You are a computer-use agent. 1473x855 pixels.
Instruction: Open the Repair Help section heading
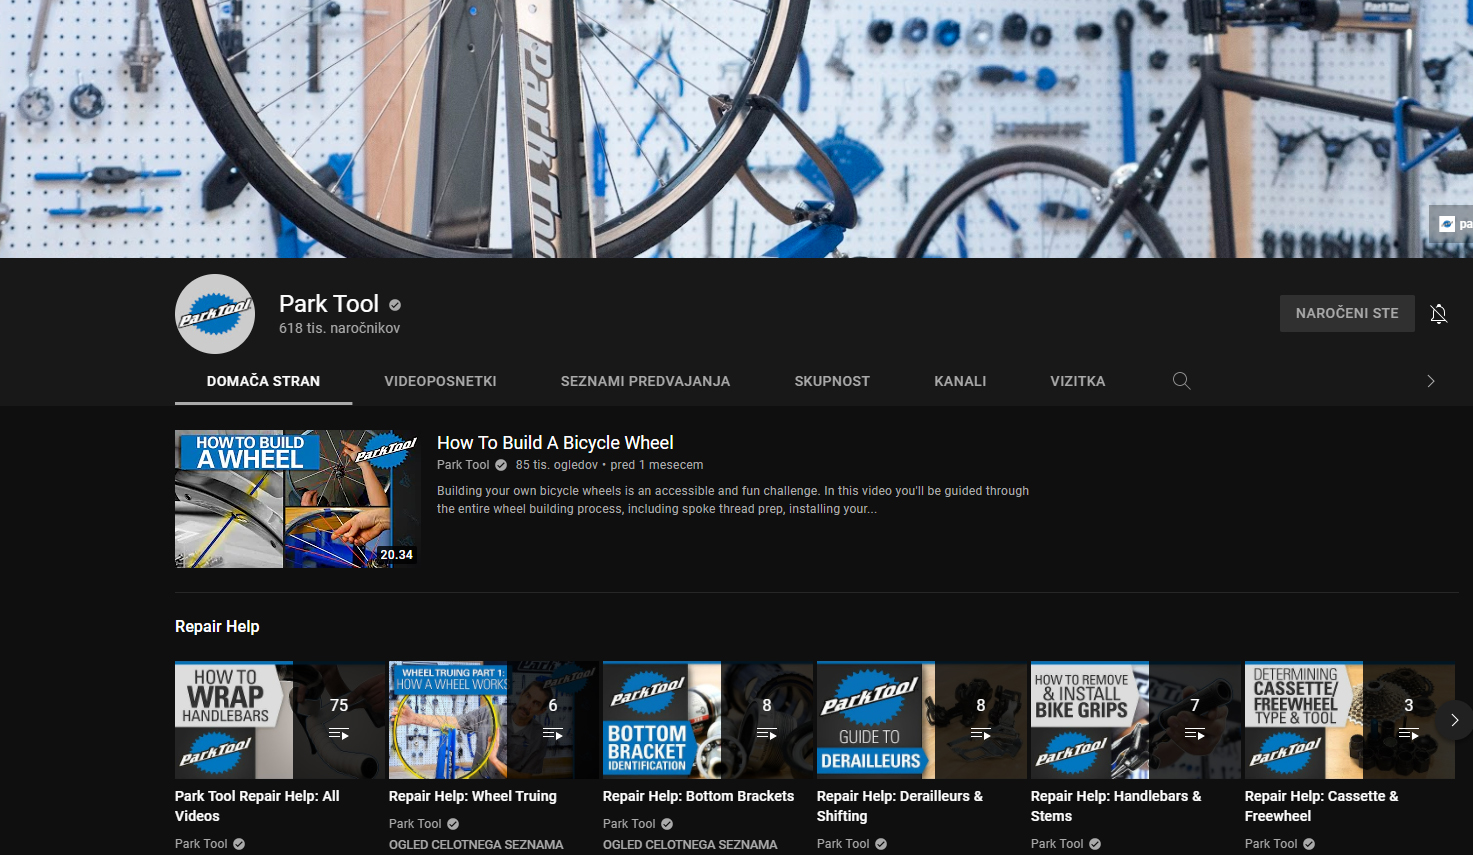point(217,626)
